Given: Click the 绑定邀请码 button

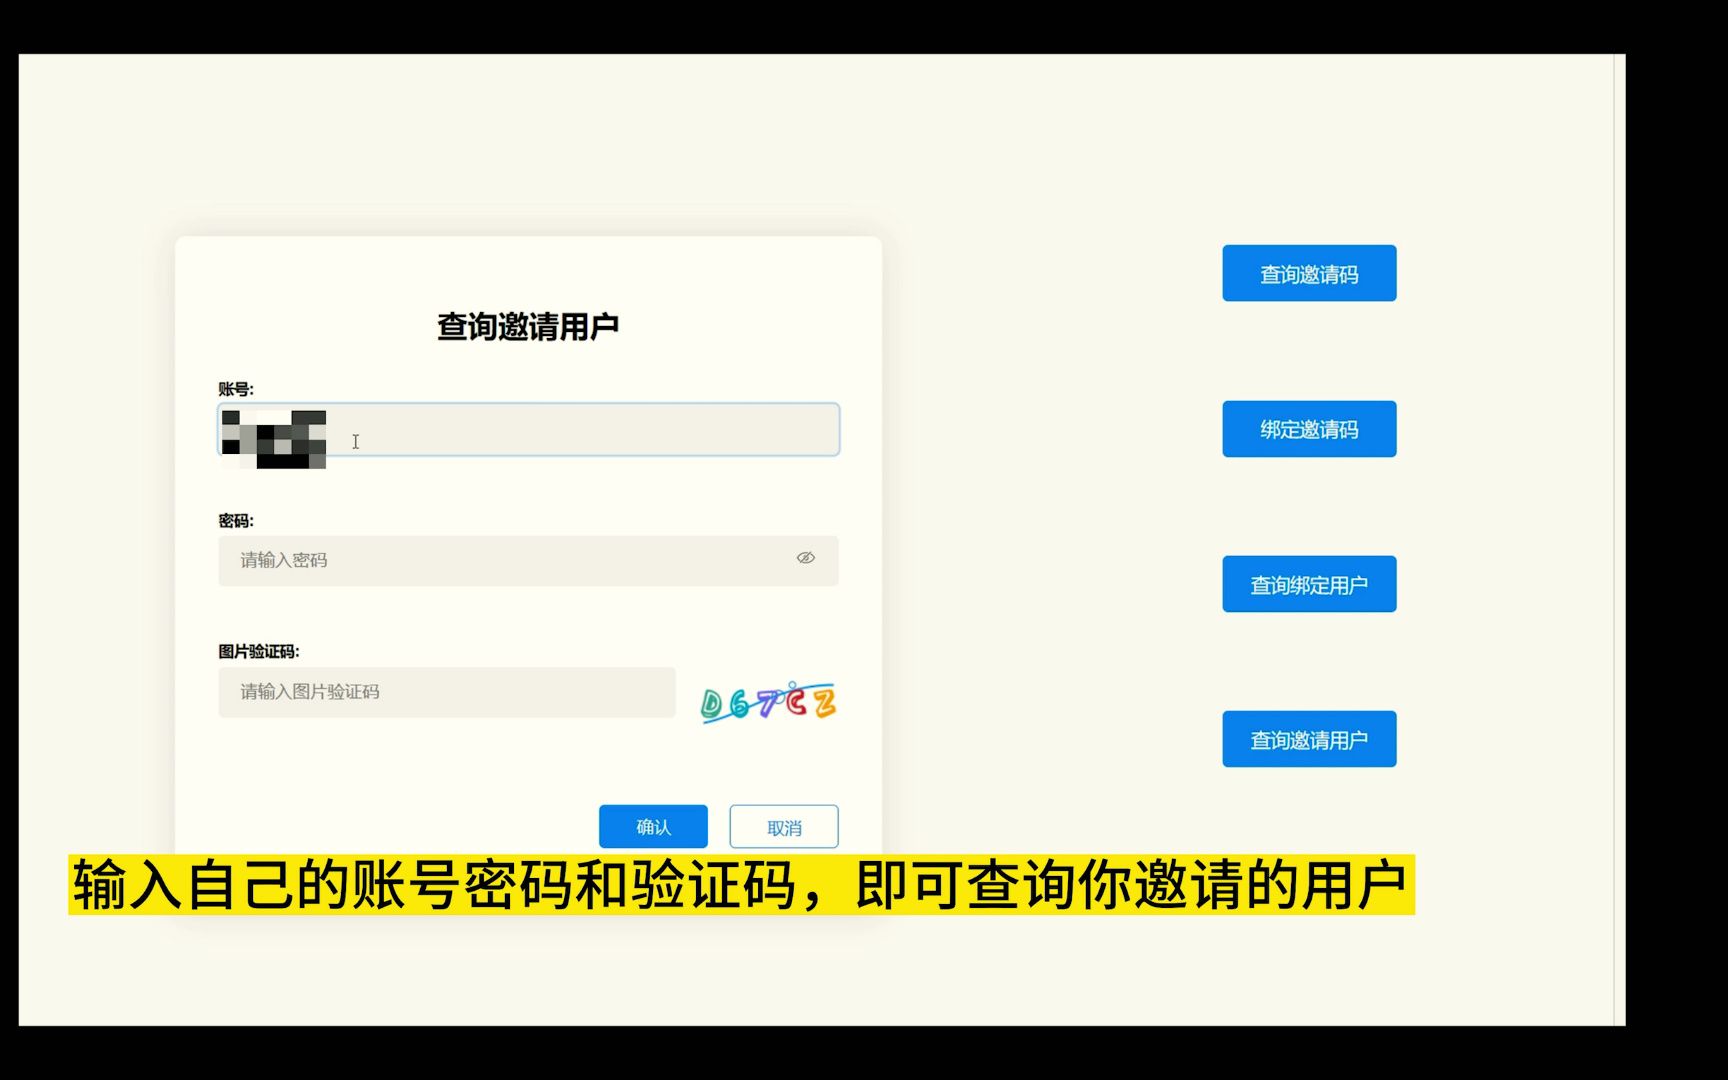Looking at the screenshot, I should point(1309,429).
